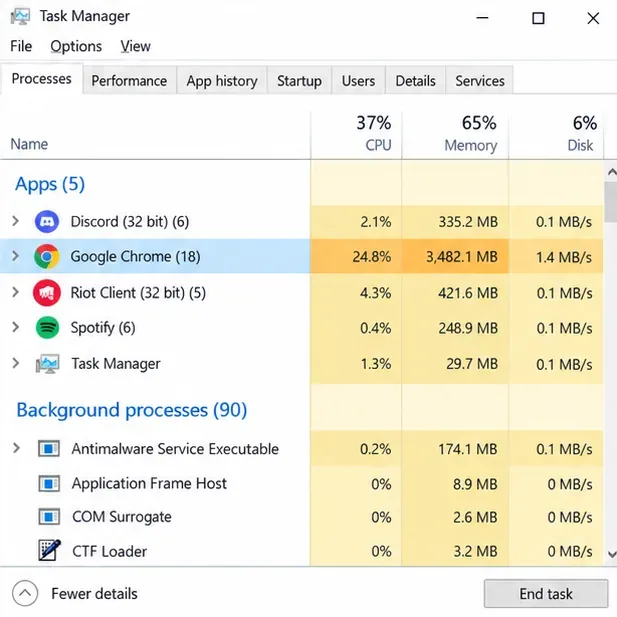This screenshot has height=617, width=617.
Task: Expand the Google Chrome process group
Action: pos(15,256)
